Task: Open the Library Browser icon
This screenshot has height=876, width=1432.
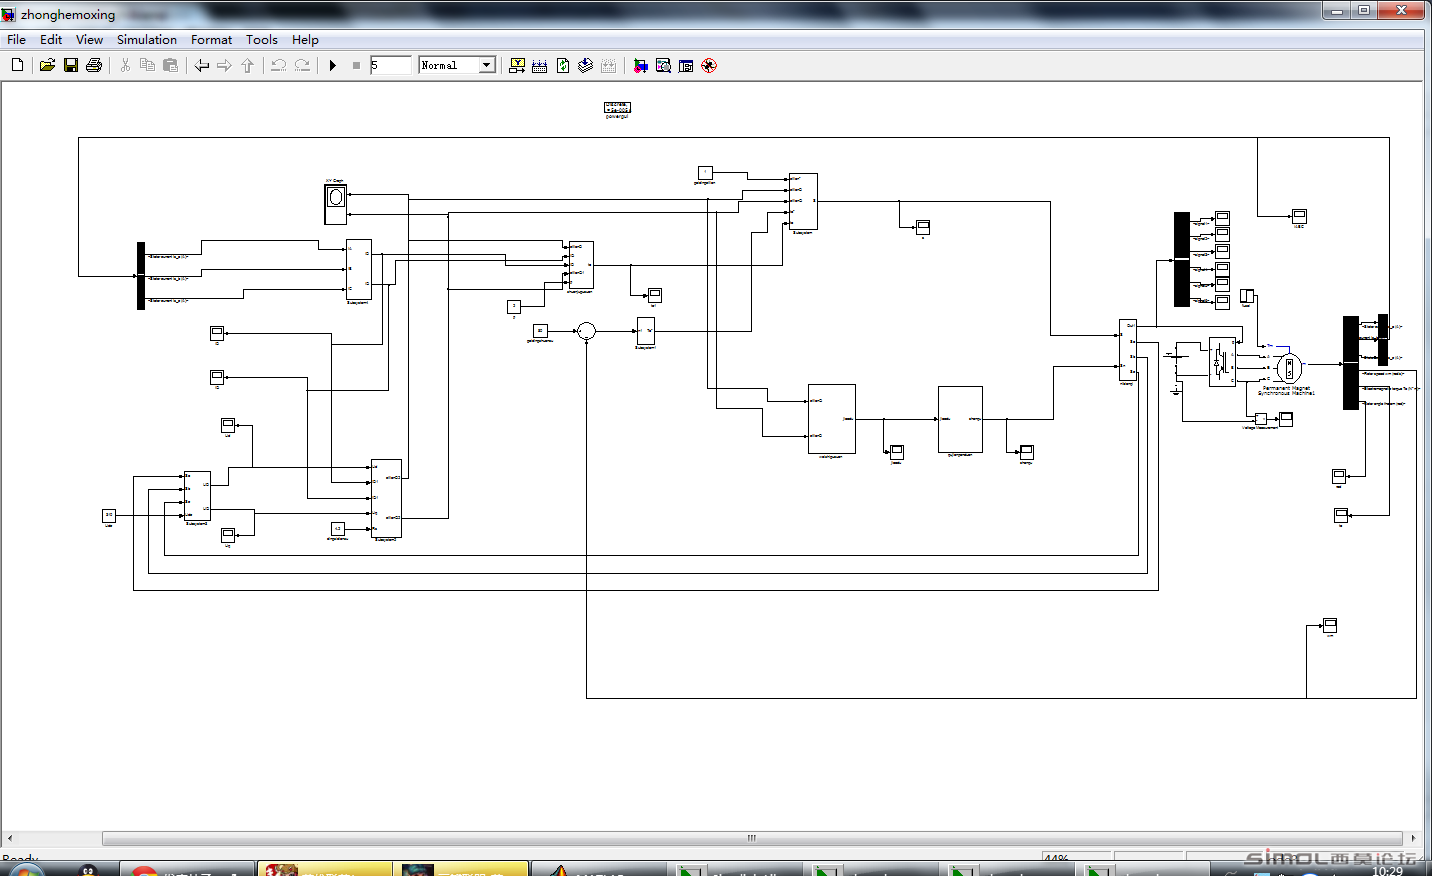Action: click(x=640, y=65)
